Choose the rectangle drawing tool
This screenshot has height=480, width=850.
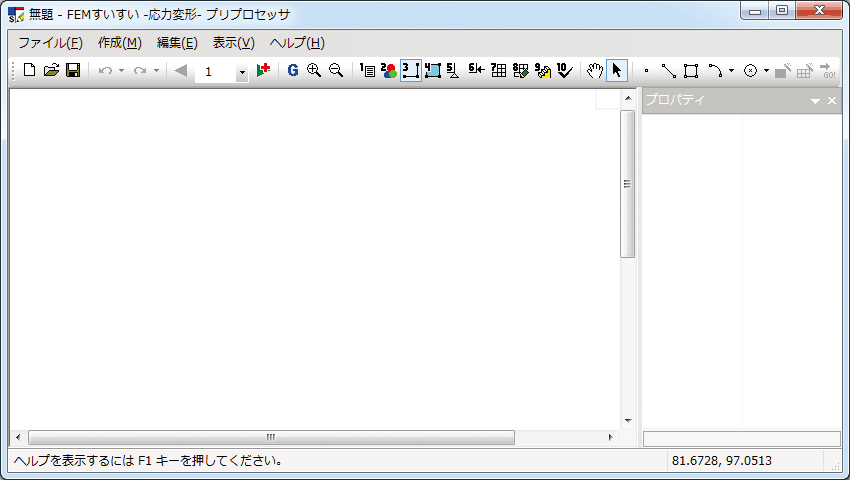(691, 71)
